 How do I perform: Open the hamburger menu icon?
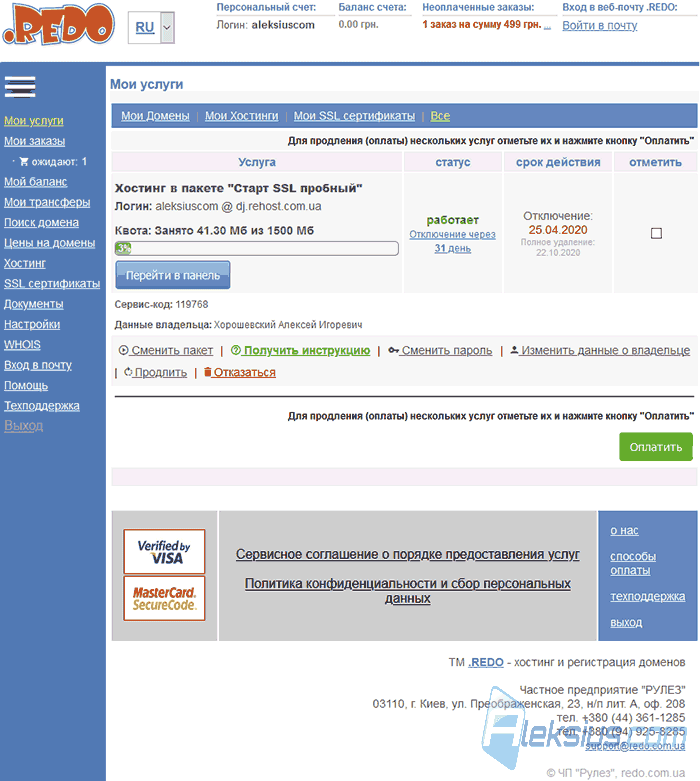point(20,87)
